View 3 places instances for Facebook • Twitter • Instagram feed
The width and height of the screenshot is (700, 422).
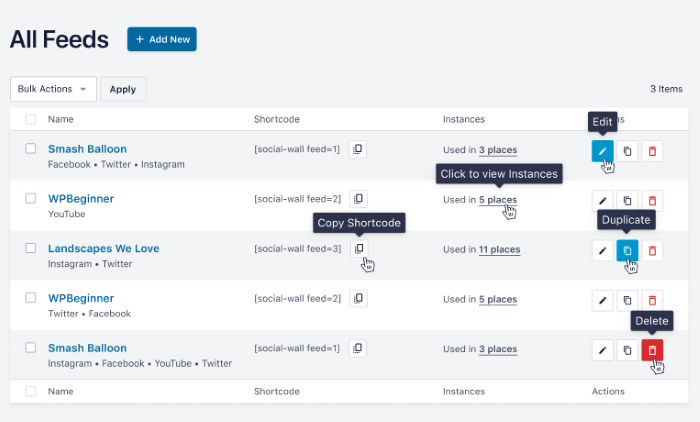coord(498,150)
